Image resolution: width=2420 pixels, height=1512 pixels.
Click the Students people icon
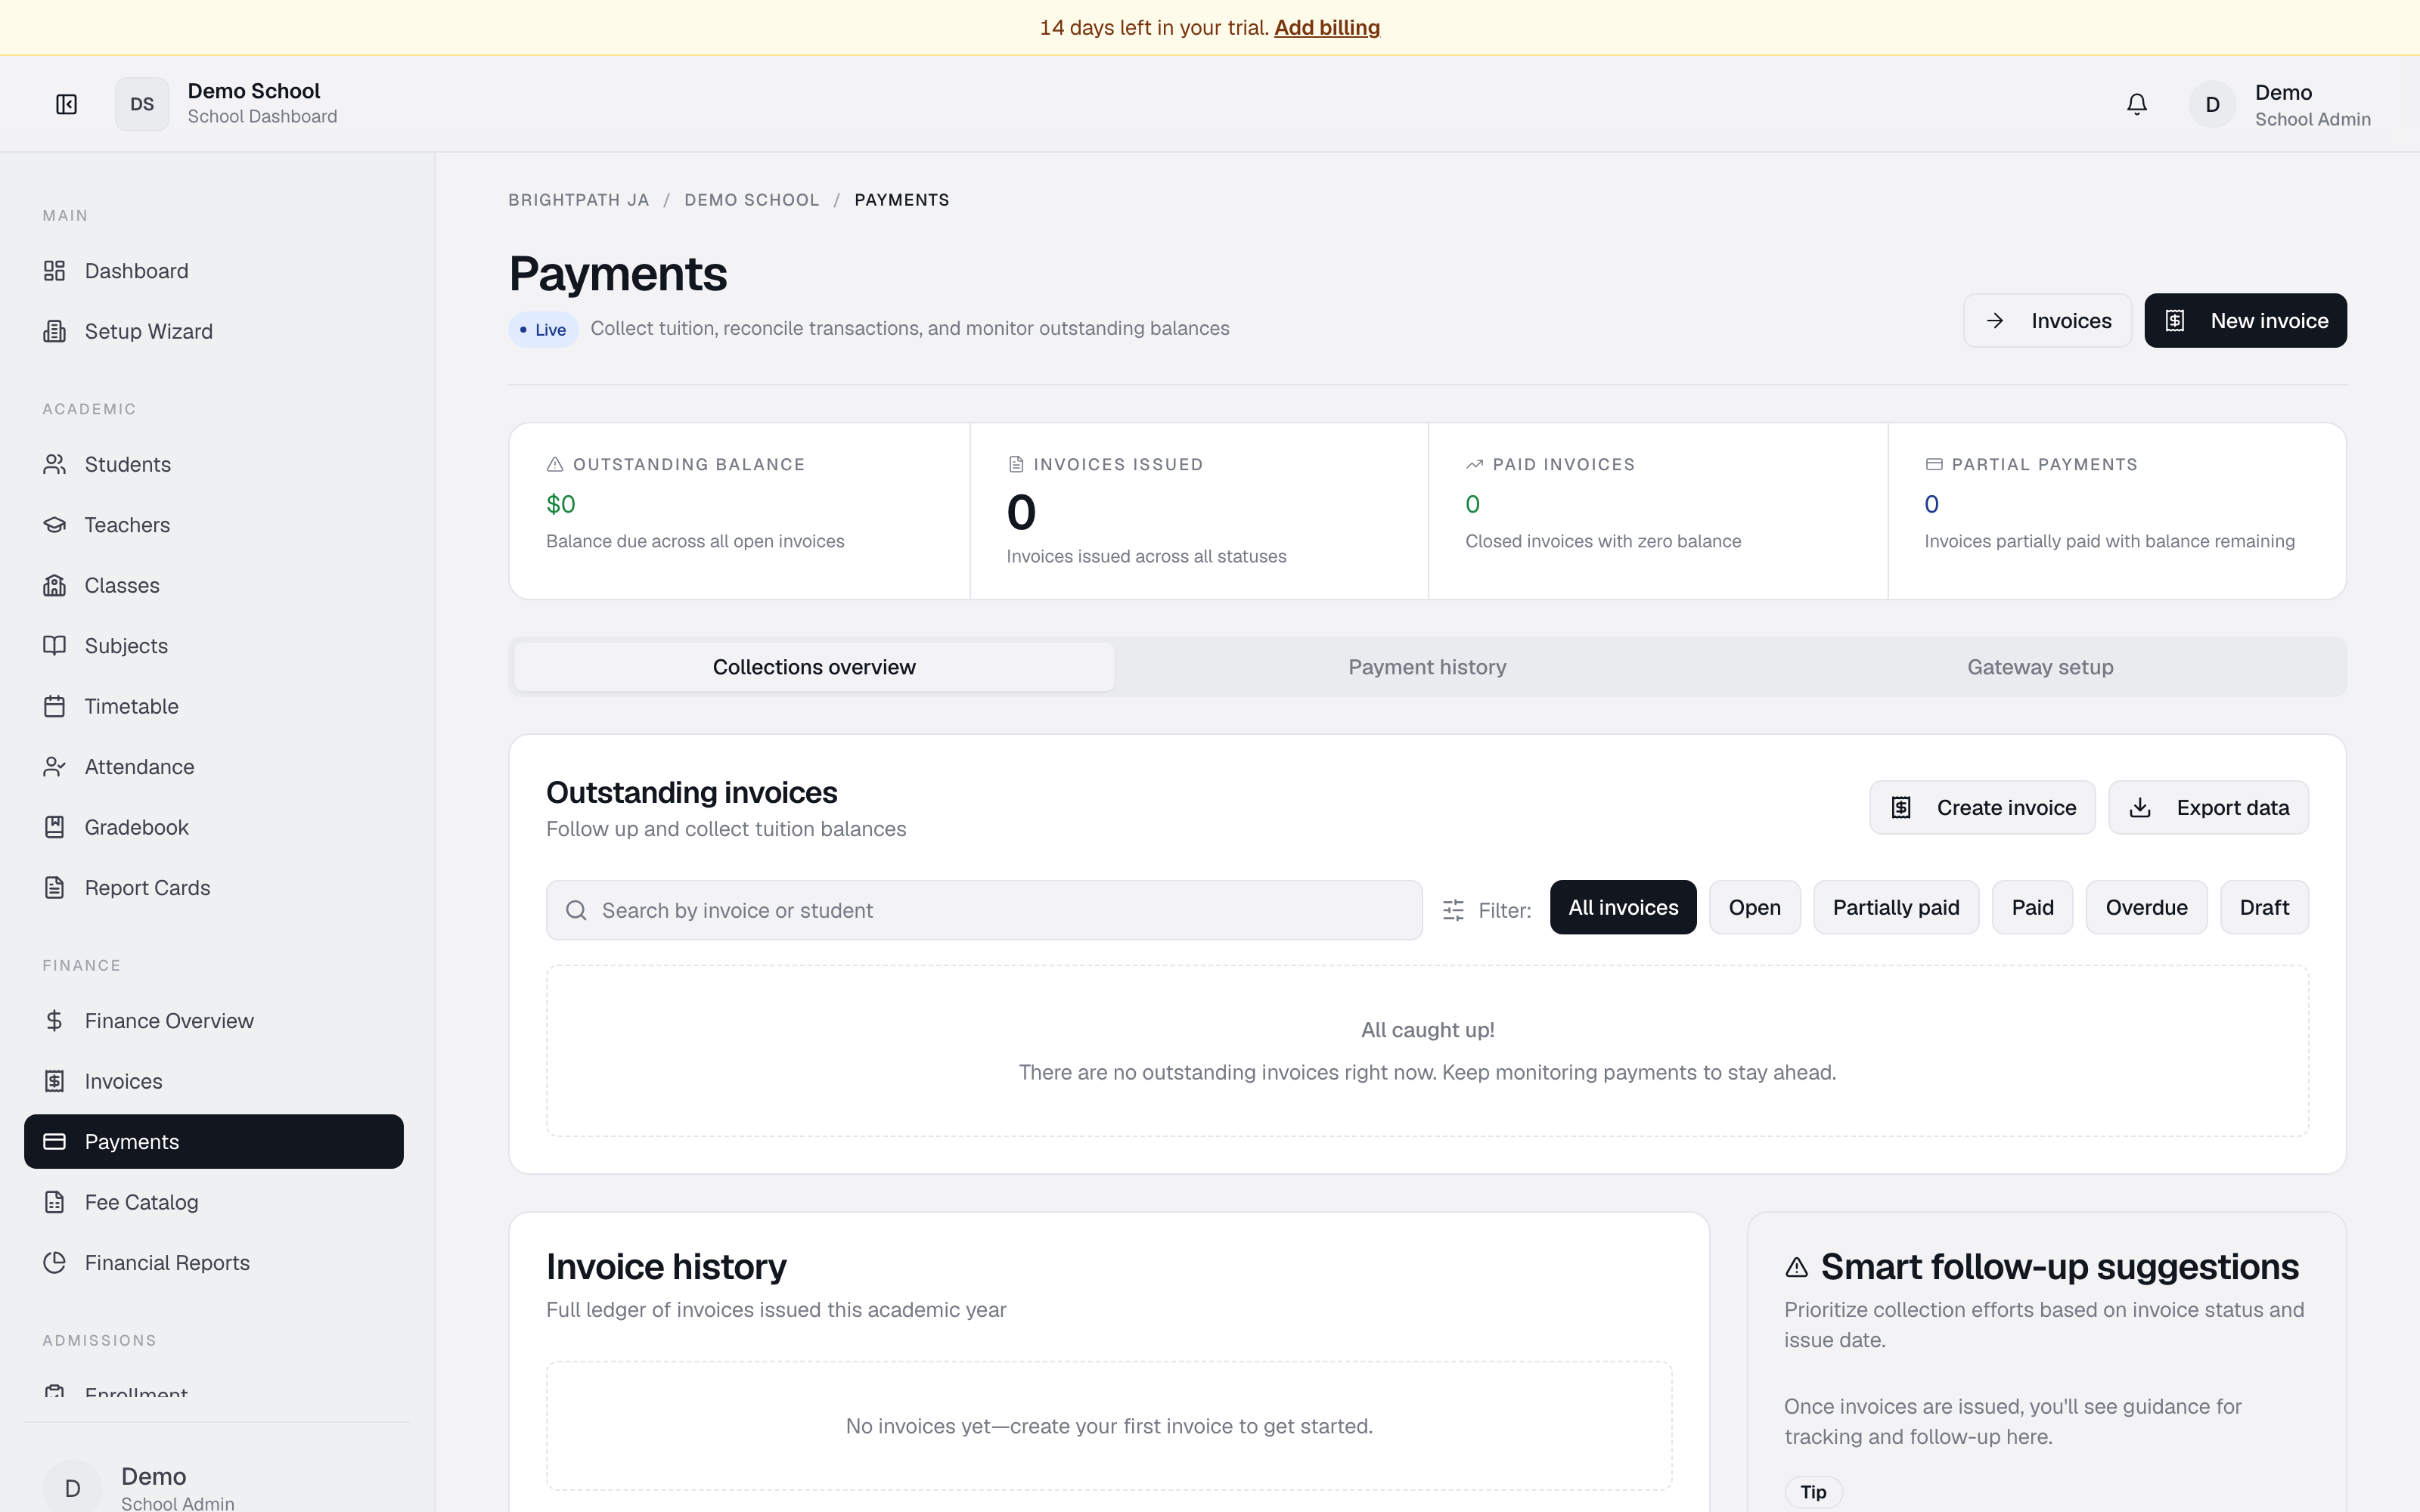(55, 464)
